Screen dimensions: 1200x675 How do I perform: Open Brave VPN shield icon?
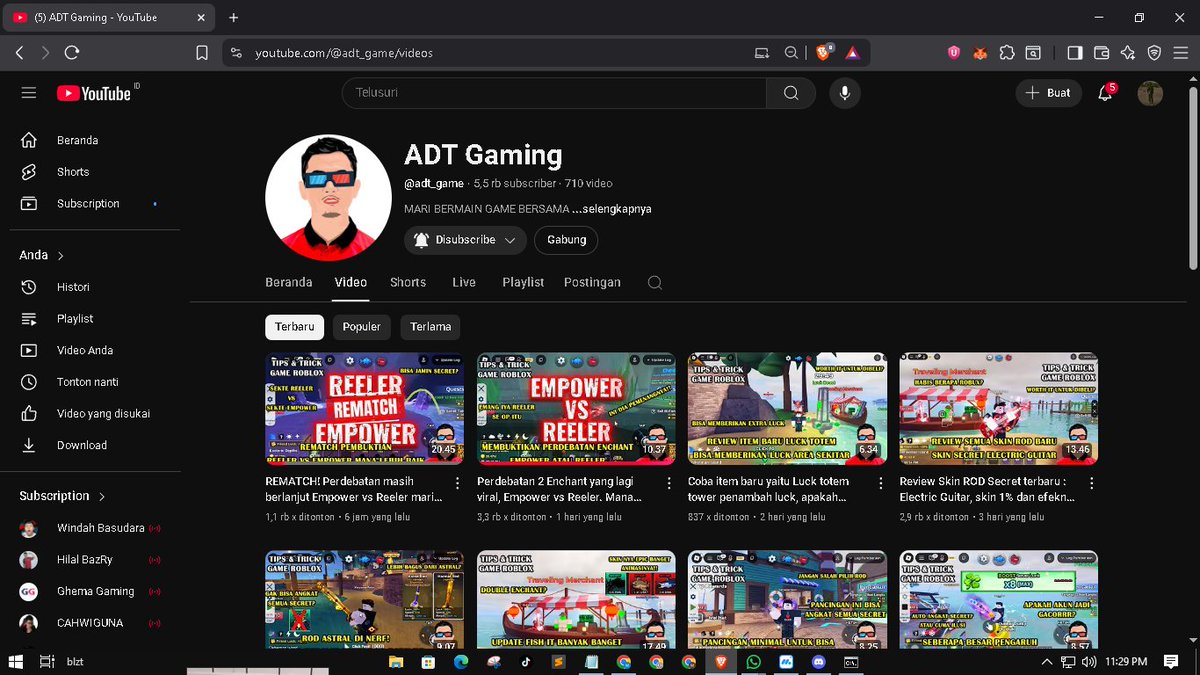(x=1154, y=53)
